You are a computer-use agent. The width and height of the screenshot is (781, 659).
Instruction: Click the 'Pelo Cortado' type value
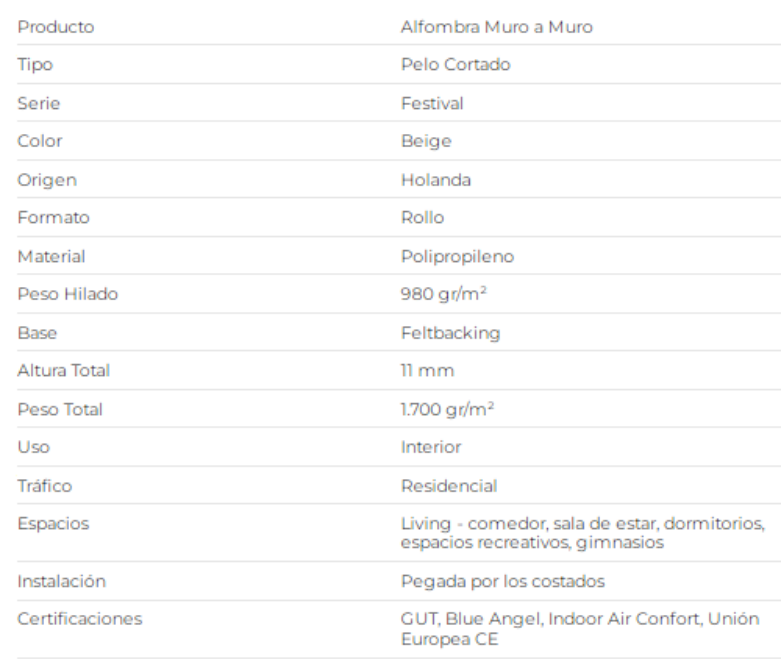[x=456, y=65]
